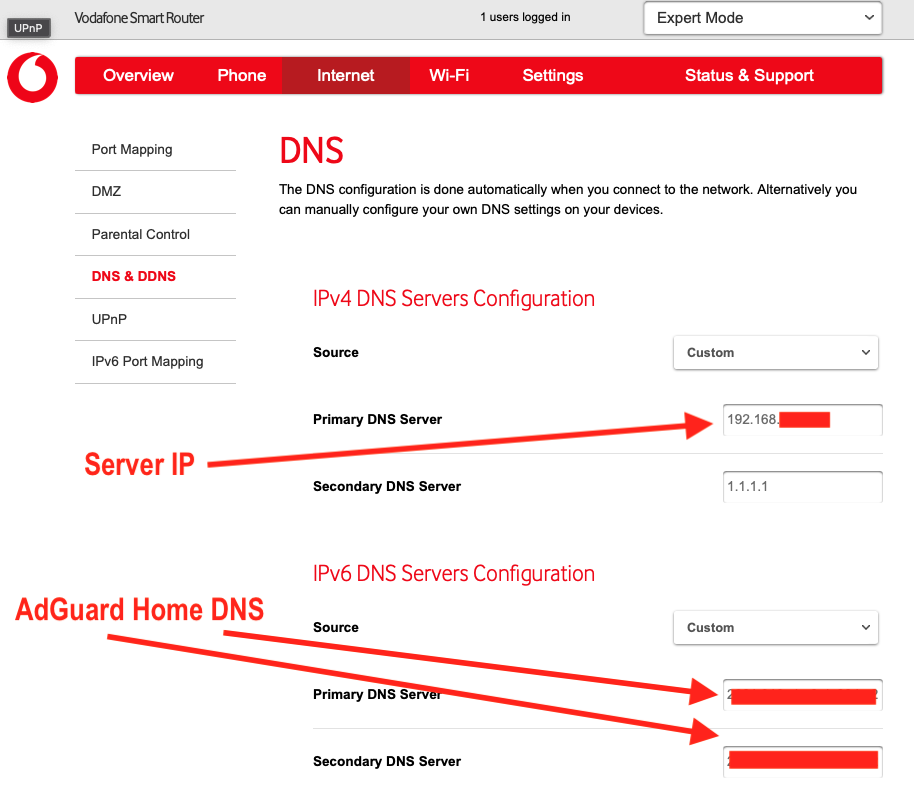Screen dimensions: 914x811
Task: Open the Expert Mode dropdown
Action: 762,18
